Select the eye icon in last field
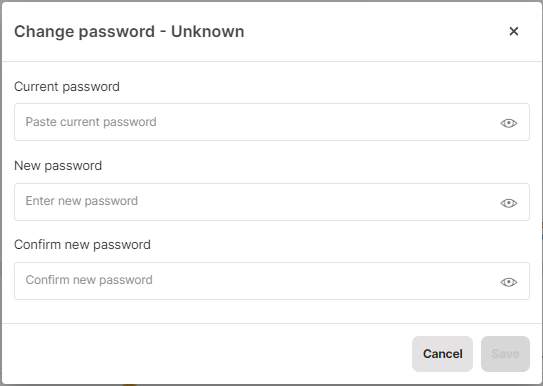The height and width of the screenshot is (386, 543). (x=508, y=282)
